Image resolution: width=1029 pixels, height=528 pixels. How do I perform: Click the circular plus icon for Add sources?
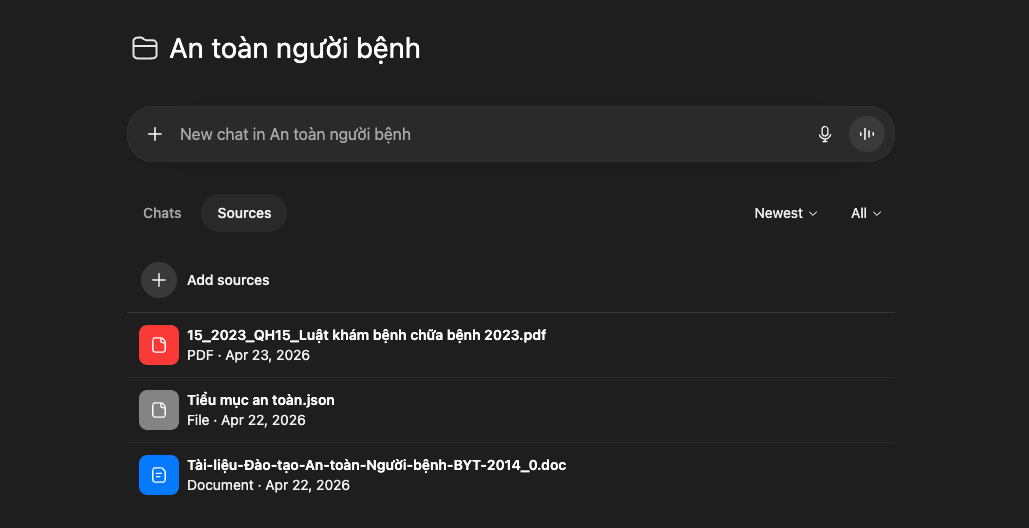coord(158,280)
